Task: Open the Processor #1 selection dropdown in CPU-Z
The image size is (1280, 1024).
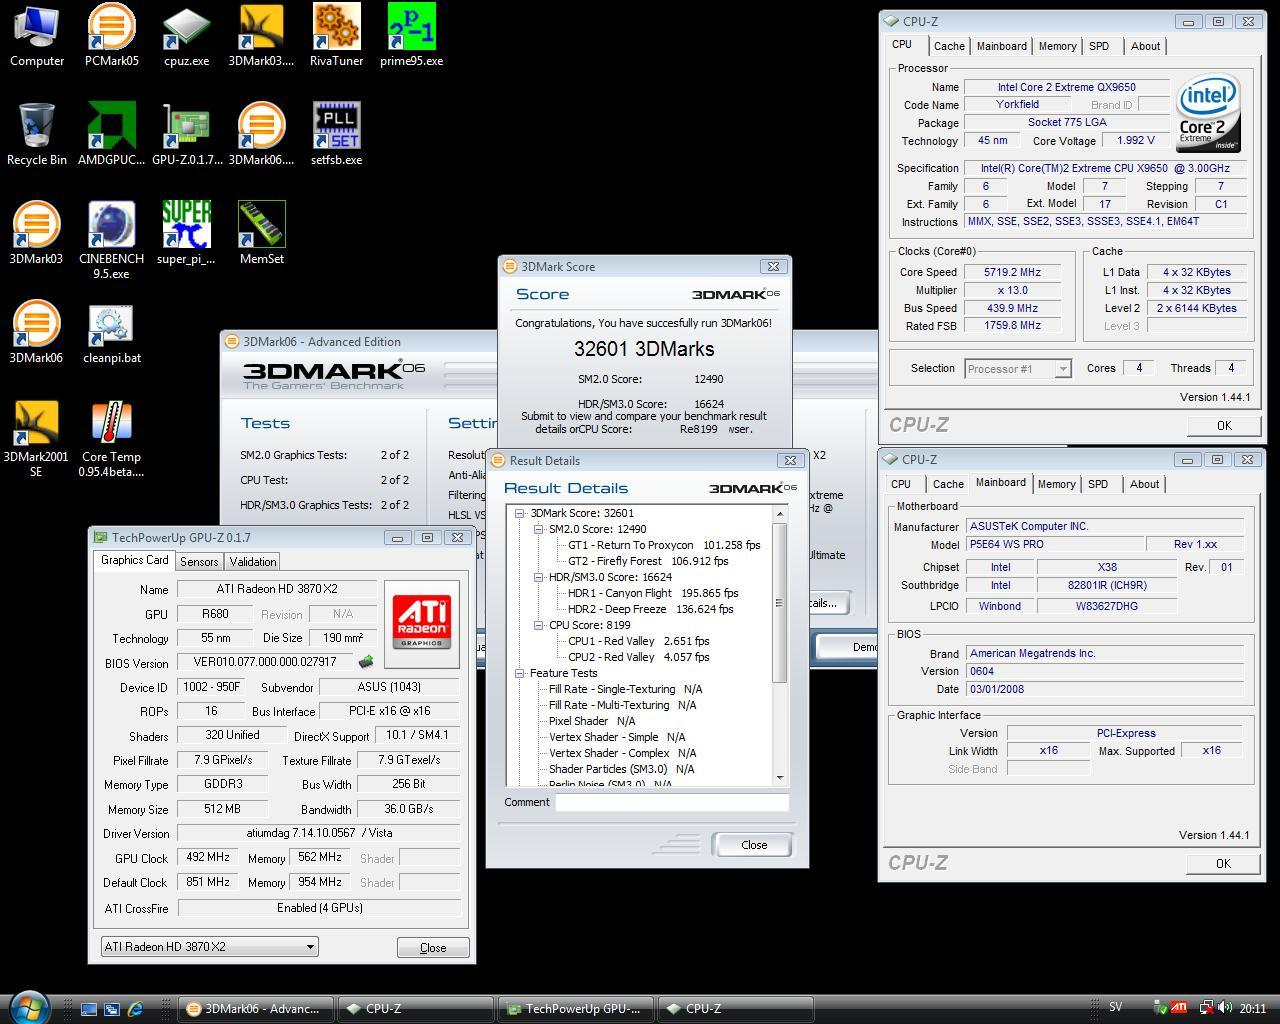Action: [x=1017, y=369]
